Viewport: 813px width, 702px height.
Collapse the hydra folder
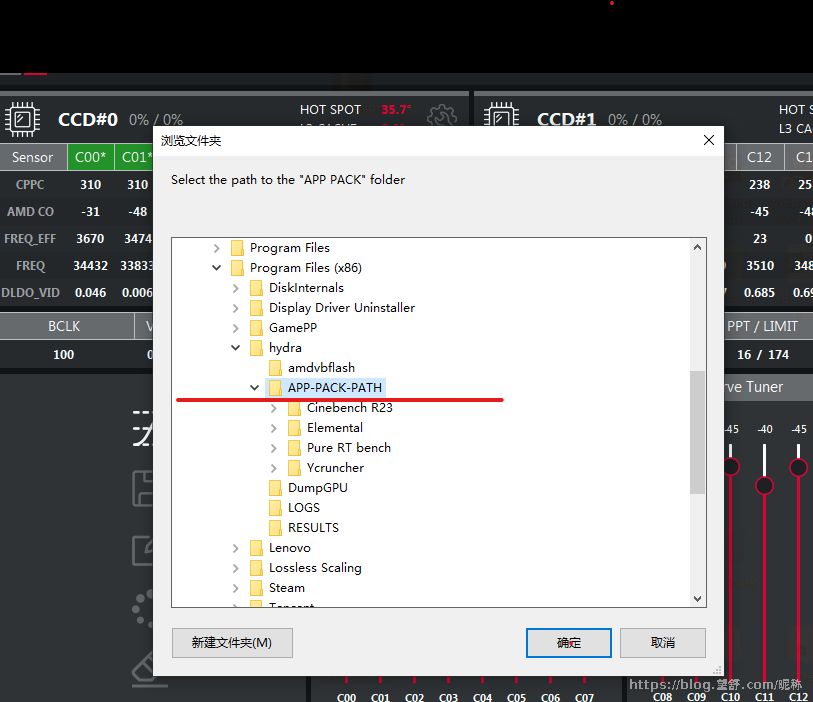pyautogui.click(x=236, y=348)
